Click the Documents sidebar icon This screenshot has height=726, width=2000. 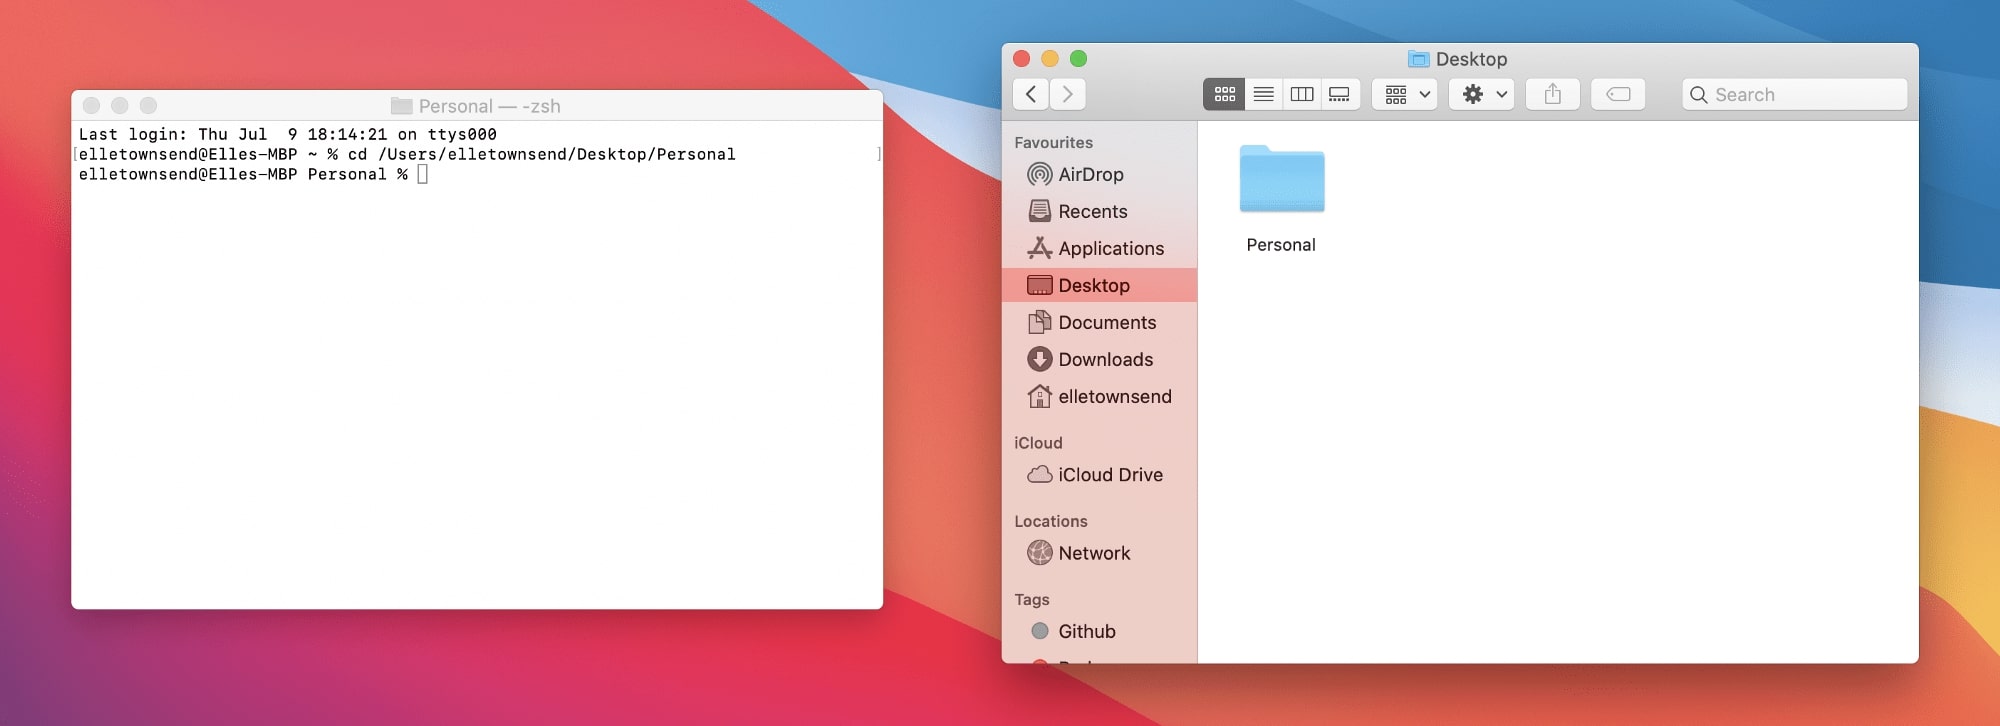click(1040, 322)
